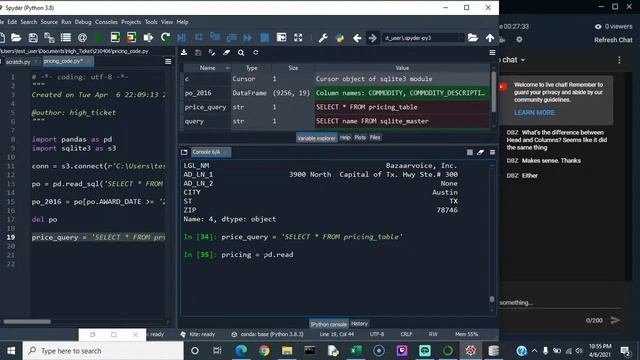Start debugging the file
The image size is (640, 360).
[x=182, y=38]
